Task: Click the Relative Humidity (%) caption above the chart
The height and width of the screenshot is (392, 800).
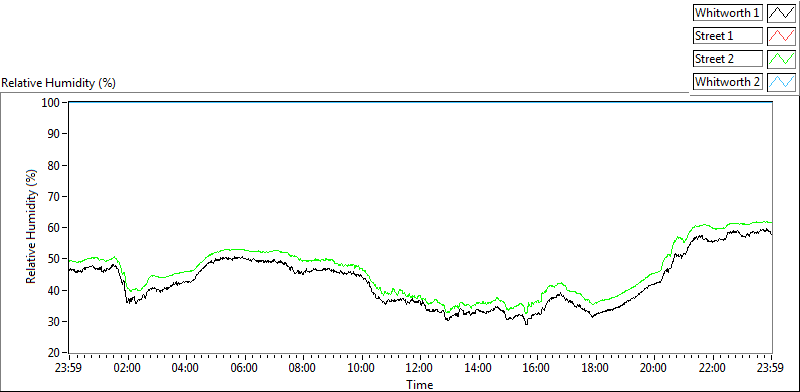Action: point(59,83)
